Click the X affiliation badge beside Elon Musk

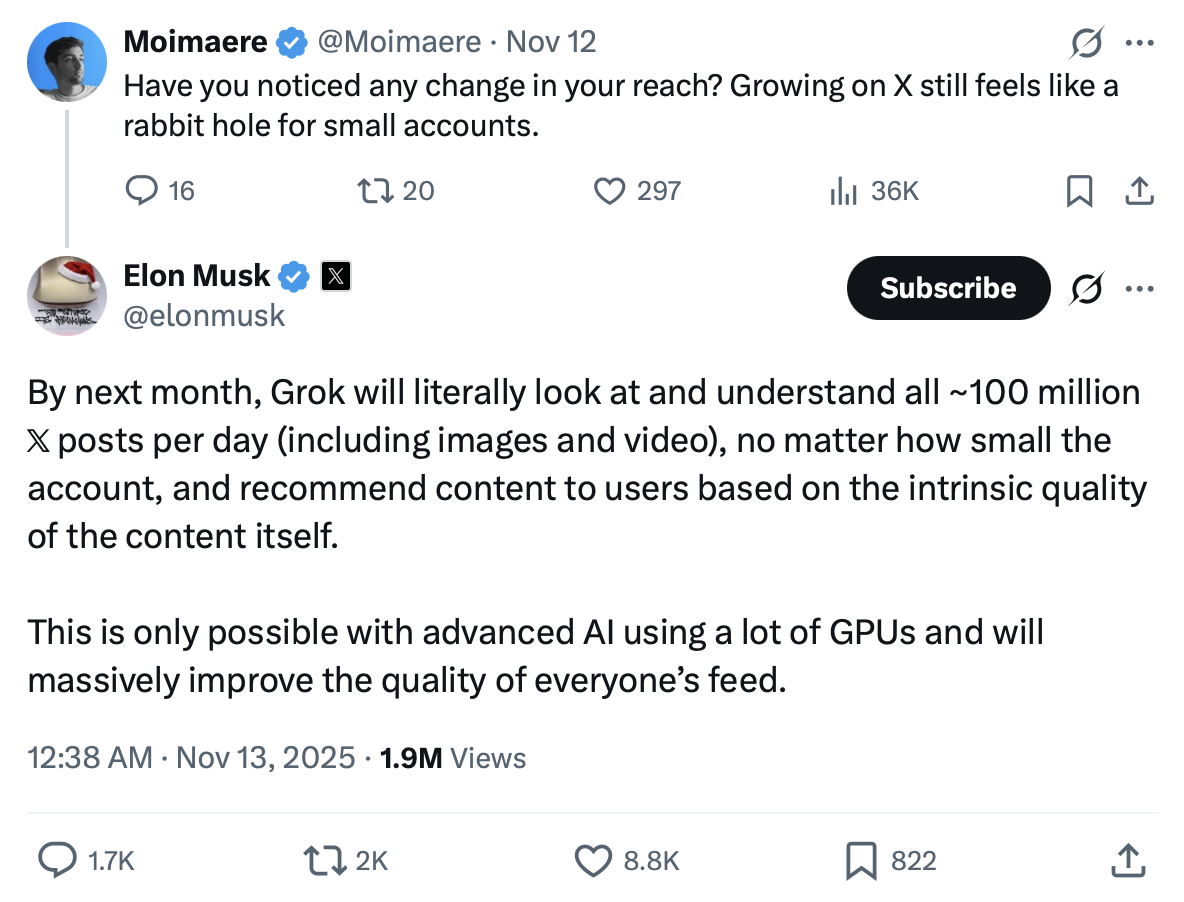336,276
